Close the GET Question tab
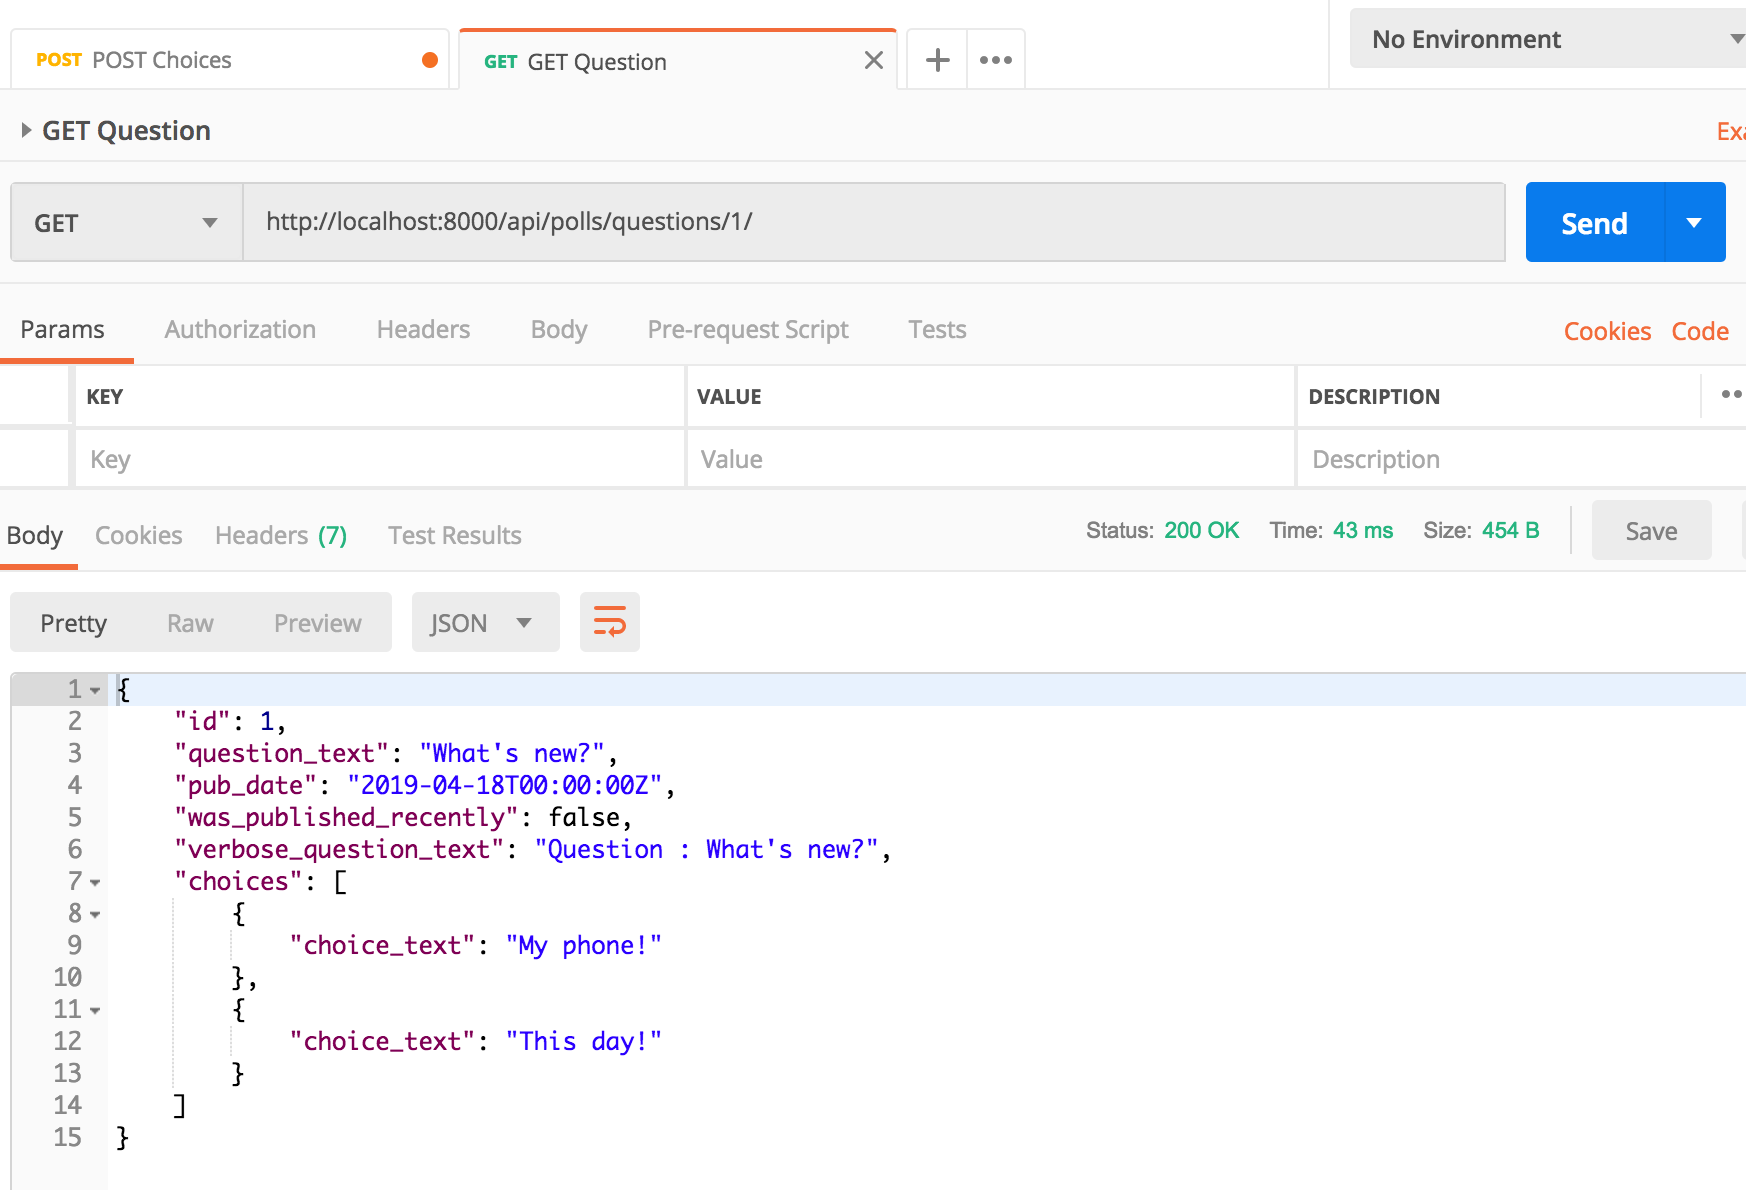Screen dimensions: 1746x1190 (873, 61)
